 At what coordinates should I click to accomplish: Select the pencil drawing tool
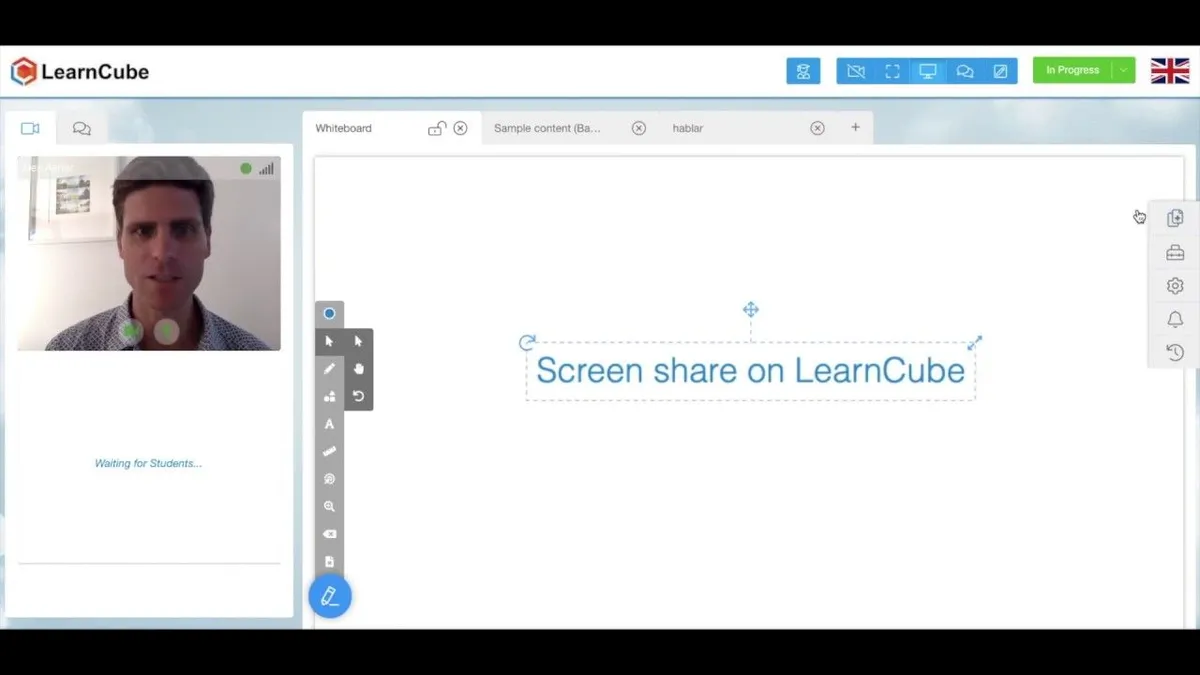click(329, 369)
